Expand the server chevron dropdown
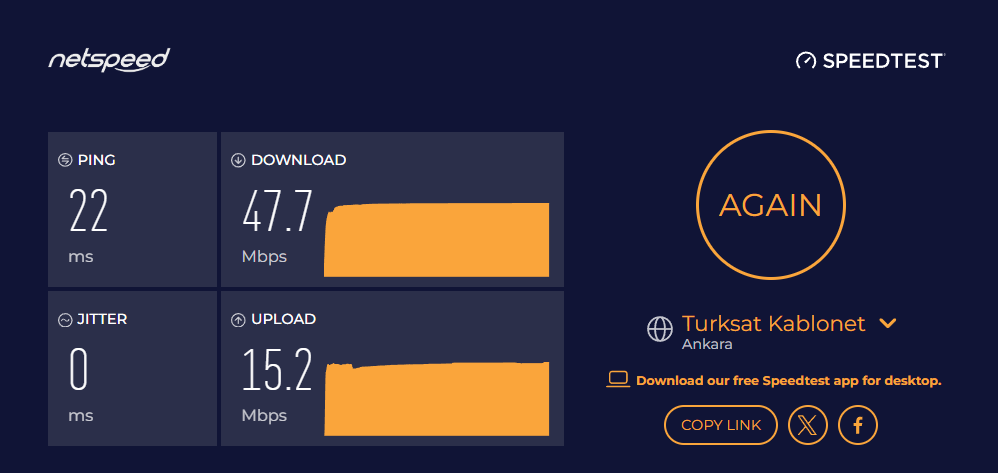Viewport: 998px width, 473px height. [887, 323]
